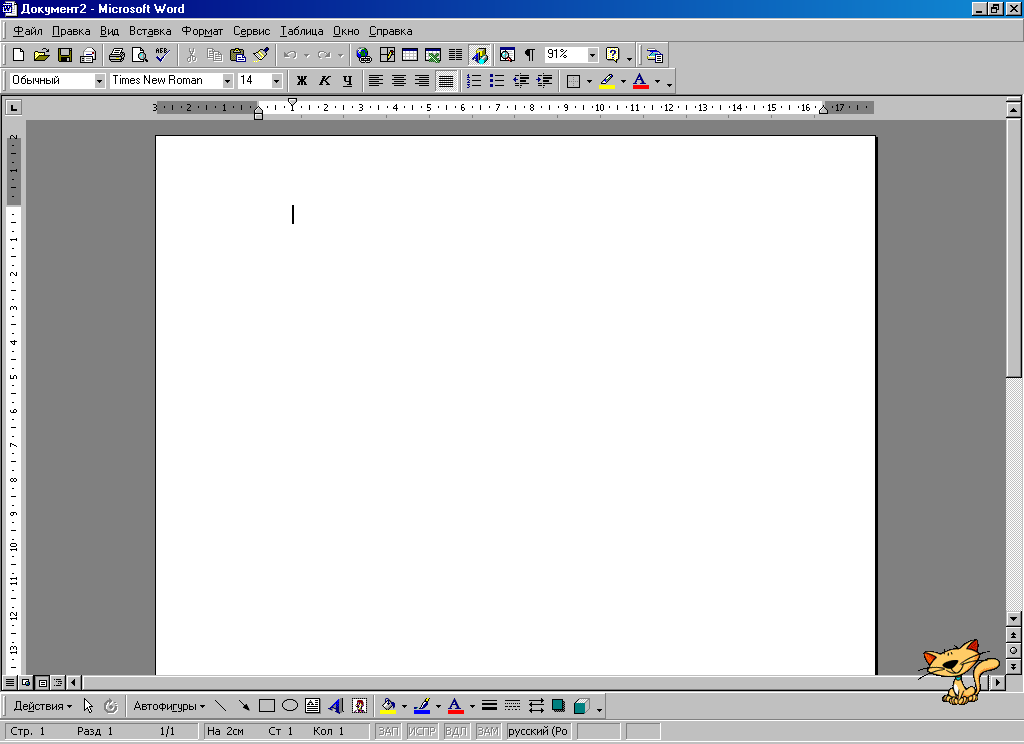Image resolution: width=1024 pixels, height=744 pixels.
Task: Open the Document Map
Action: [507, 56]
